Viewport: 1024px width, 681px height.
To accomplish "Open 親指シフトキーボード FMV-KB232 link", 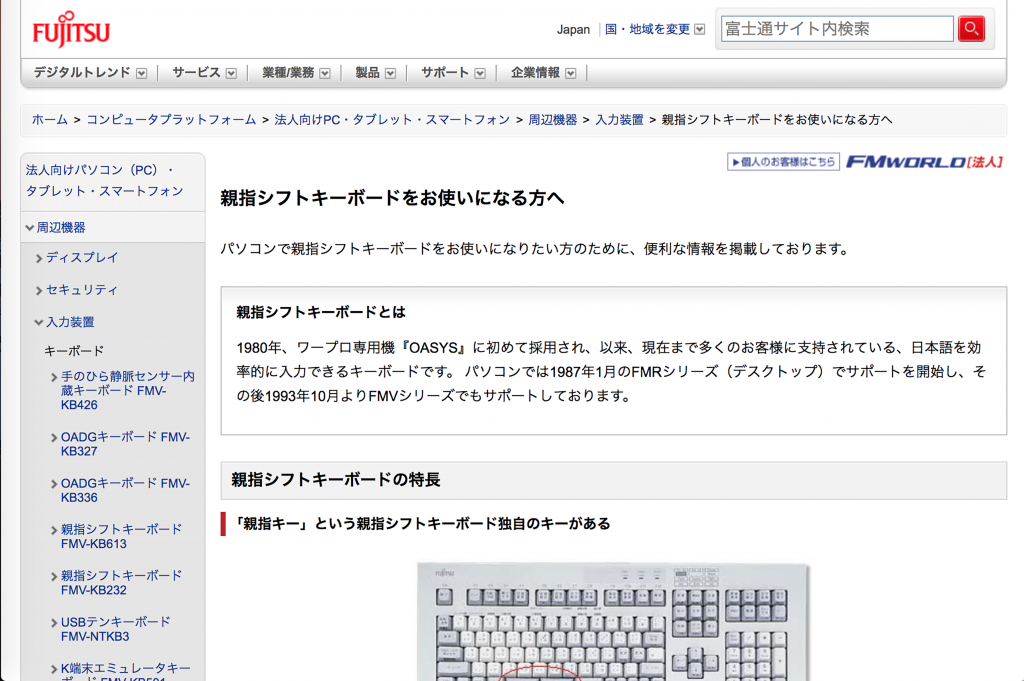I will [x=121, y=582].
